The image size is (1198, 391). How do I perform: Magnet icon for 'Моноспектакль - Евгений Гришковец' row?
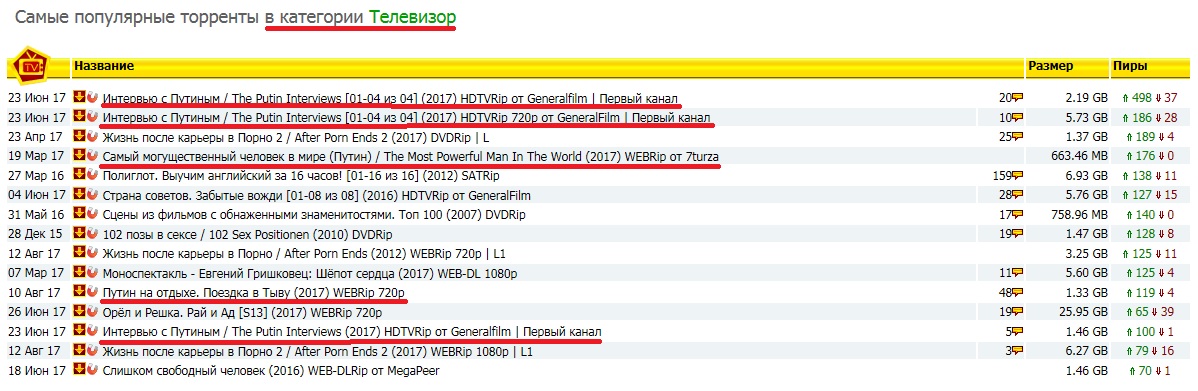click(92, 273)
